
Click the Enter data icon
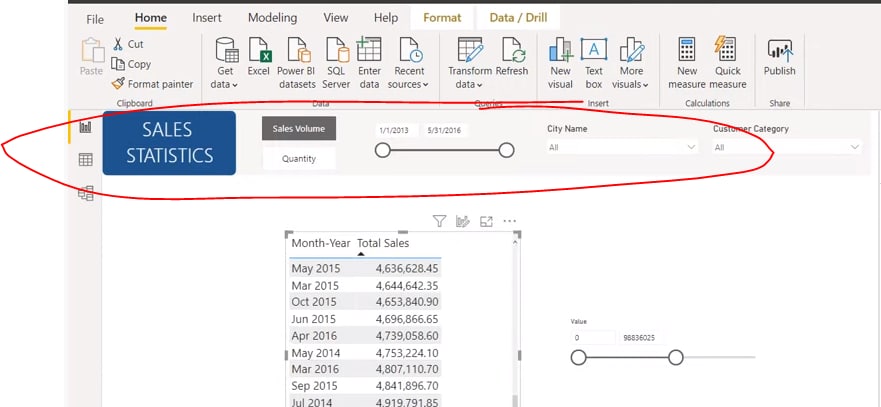[x=369, y=49]
